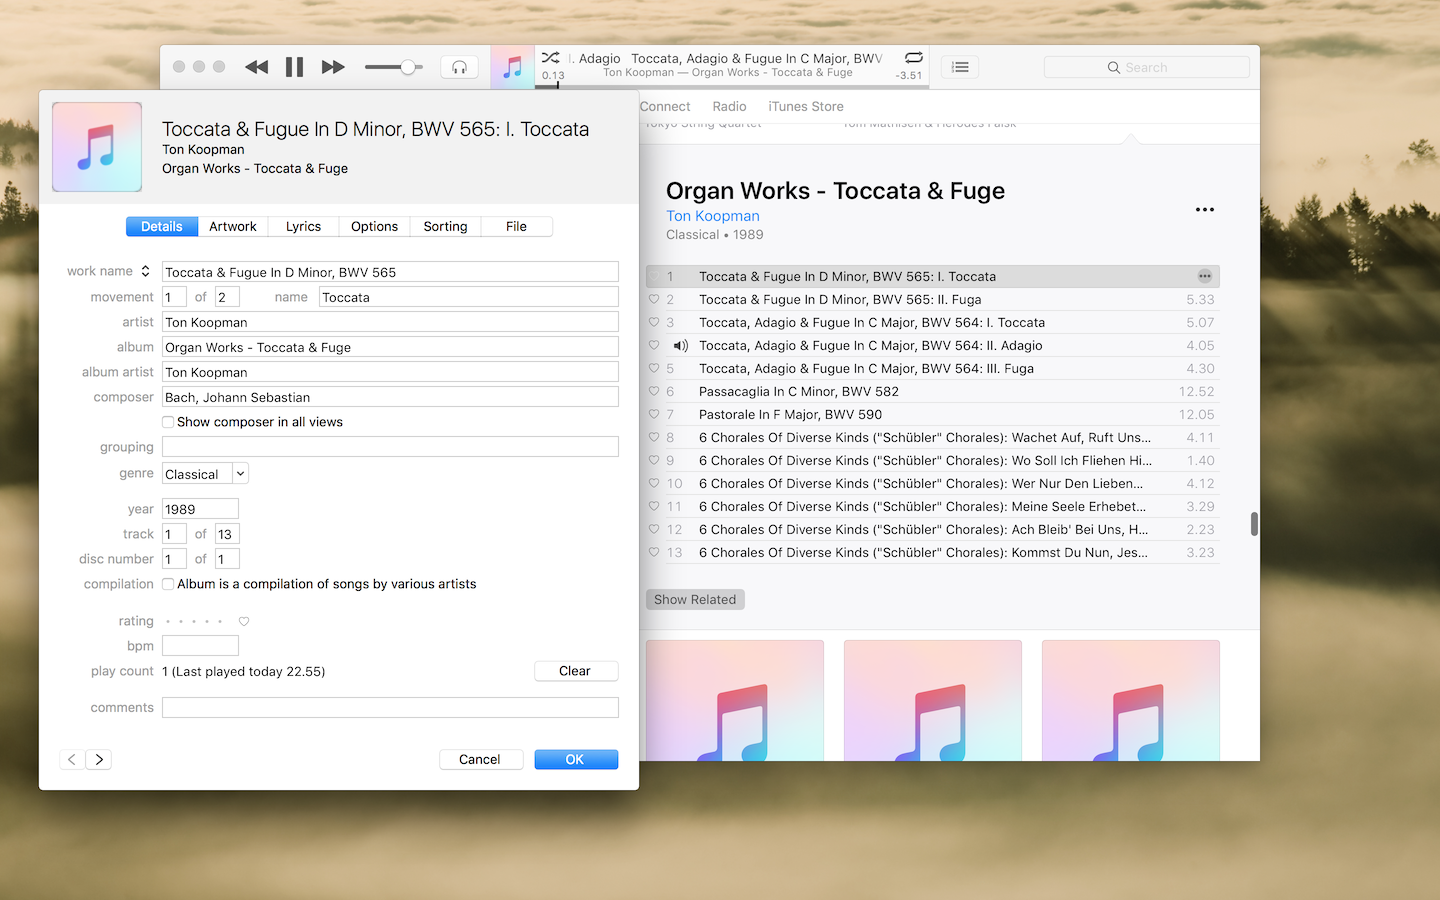Click the year field
The height and width of the screenshot is (900, 1440).
pos(200,509)
